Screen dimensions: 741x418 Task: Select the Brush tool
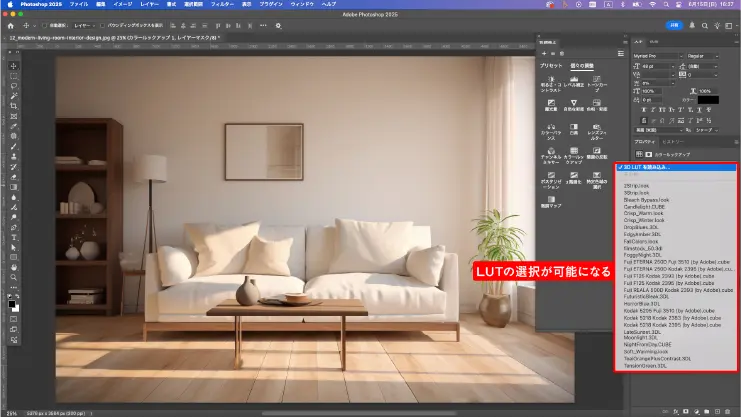click(14, 146)
